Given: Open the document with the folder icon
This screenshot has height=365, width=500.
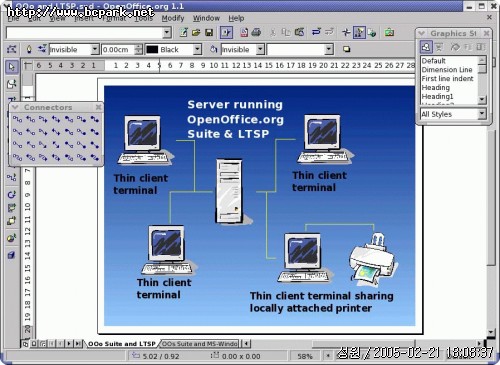Looking at the screenshot, I should point(196,32).
